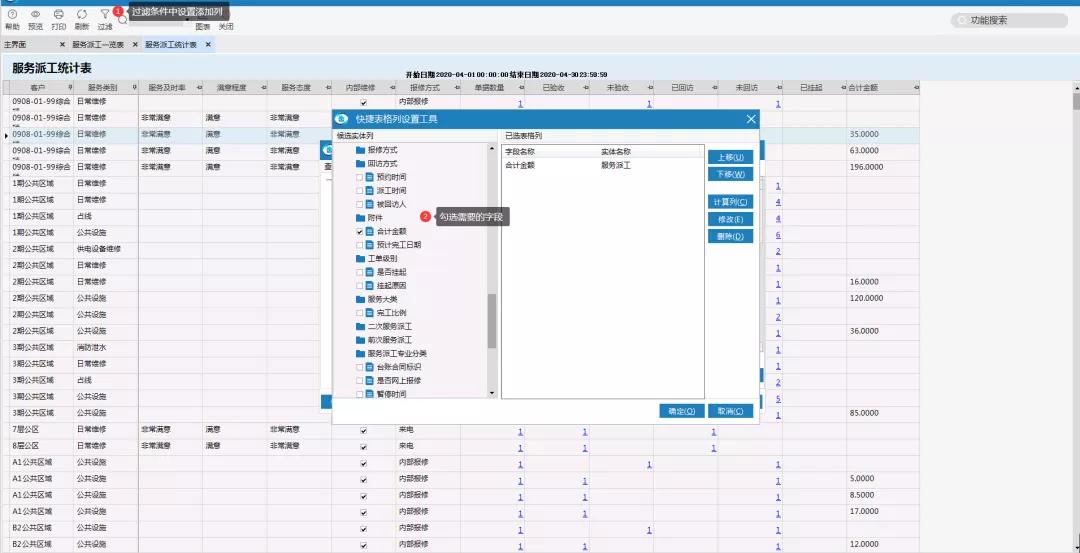Image resolution: width=1080 pixels, height=553 pixels.
Task: Click the 预览 preview eye icon
Action: click(36, 14)
